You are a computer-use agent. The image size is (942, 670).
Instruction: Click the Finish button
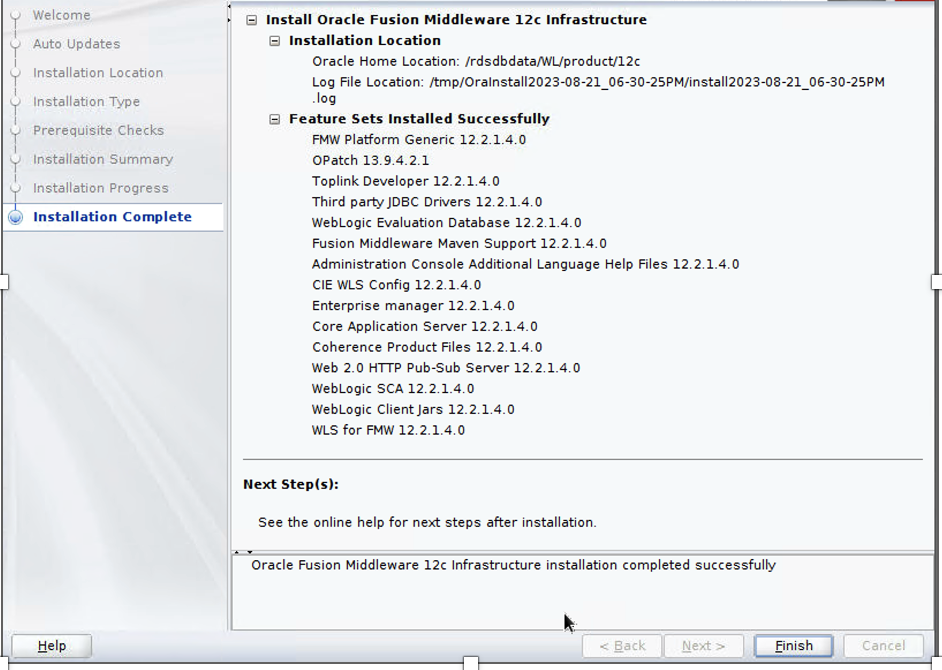[794, 646]
